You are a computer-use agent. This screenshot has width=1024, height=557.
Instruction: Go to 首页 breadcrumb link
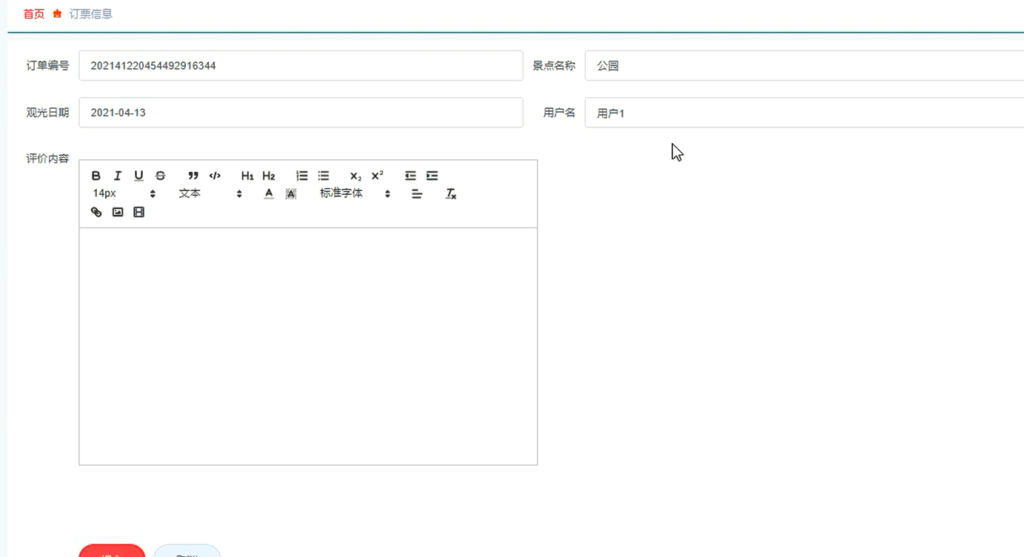(x=34, y=14)
